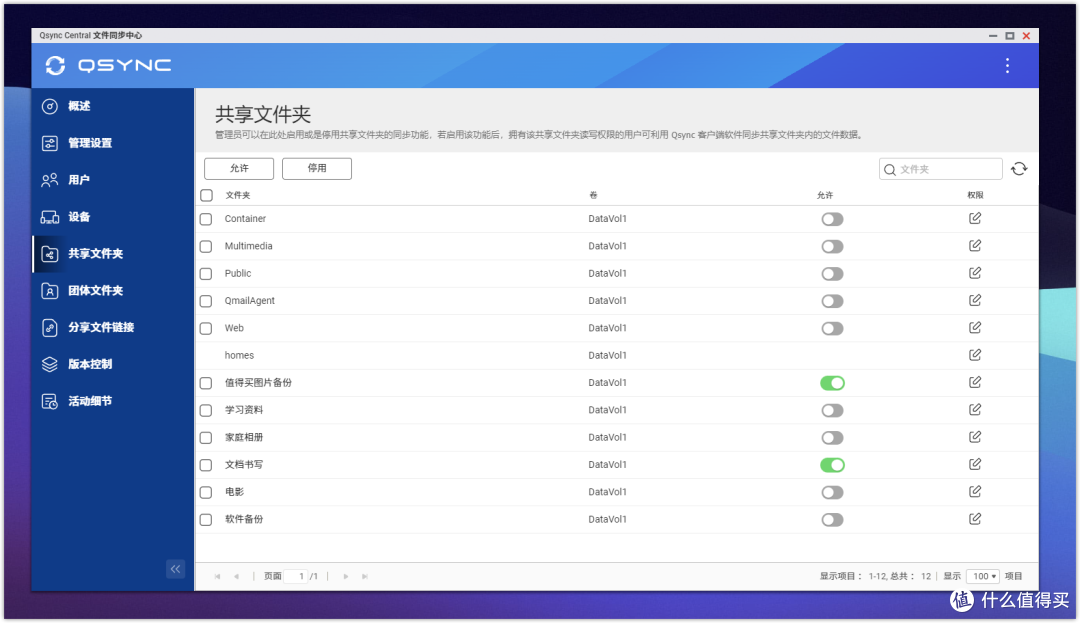Enable sync toggle for 家庭相册

[x=832, y=438]
